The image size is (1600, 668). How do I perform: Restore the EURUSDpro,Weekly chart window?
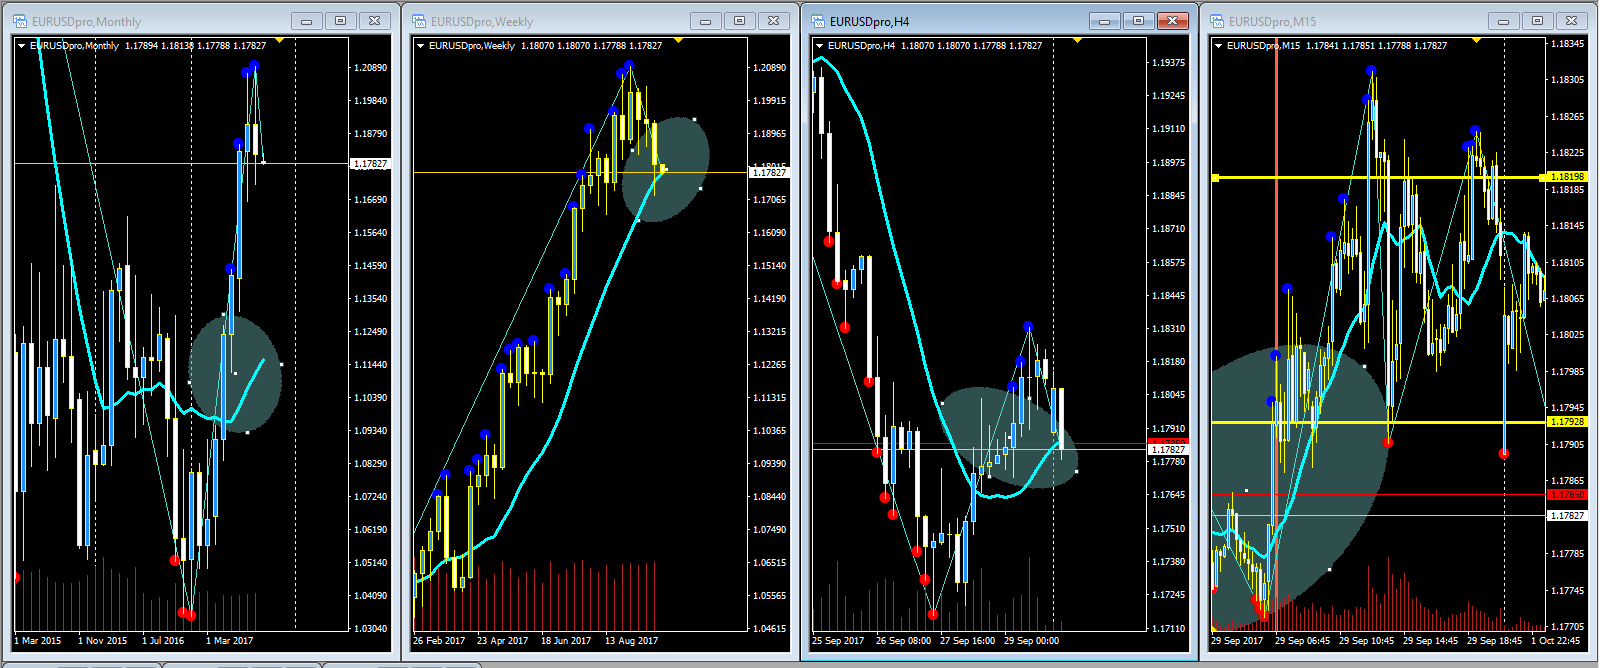click(x=739, y=21)
